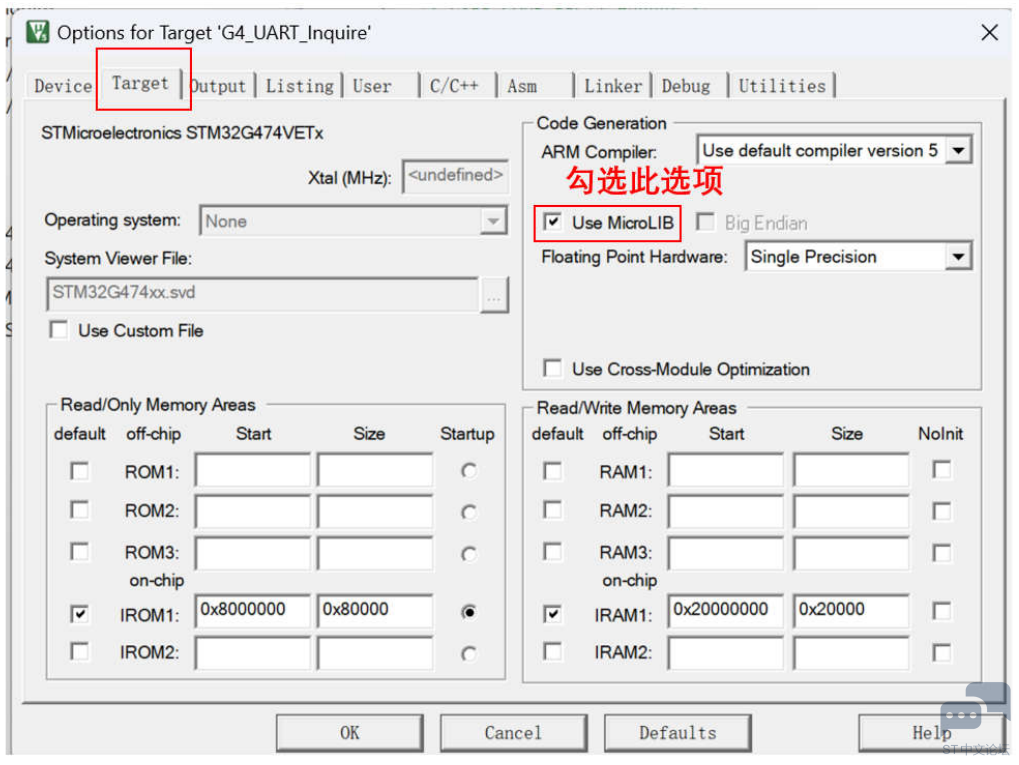Check the RAM1 default checkbox
Viewport: 1019px width, 765px height.
(552, 471)
